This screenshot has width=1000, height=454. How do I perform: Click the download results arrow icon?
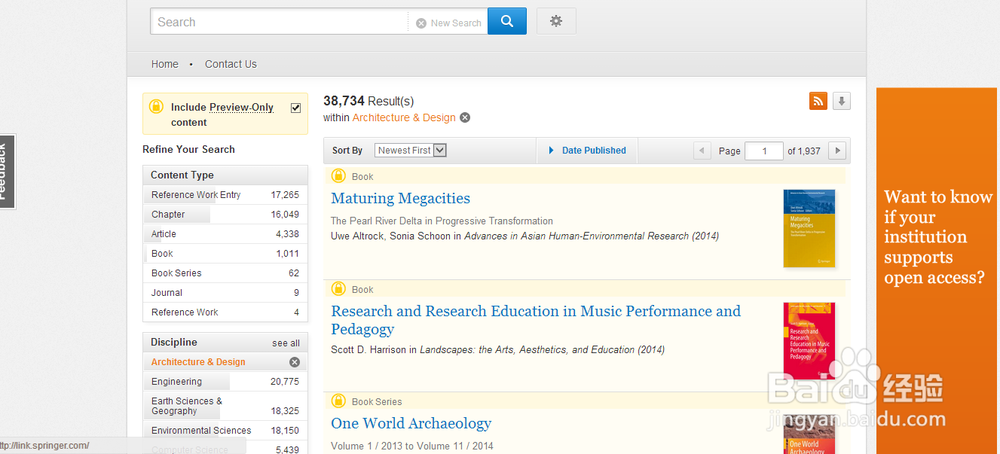click(842, 101)
